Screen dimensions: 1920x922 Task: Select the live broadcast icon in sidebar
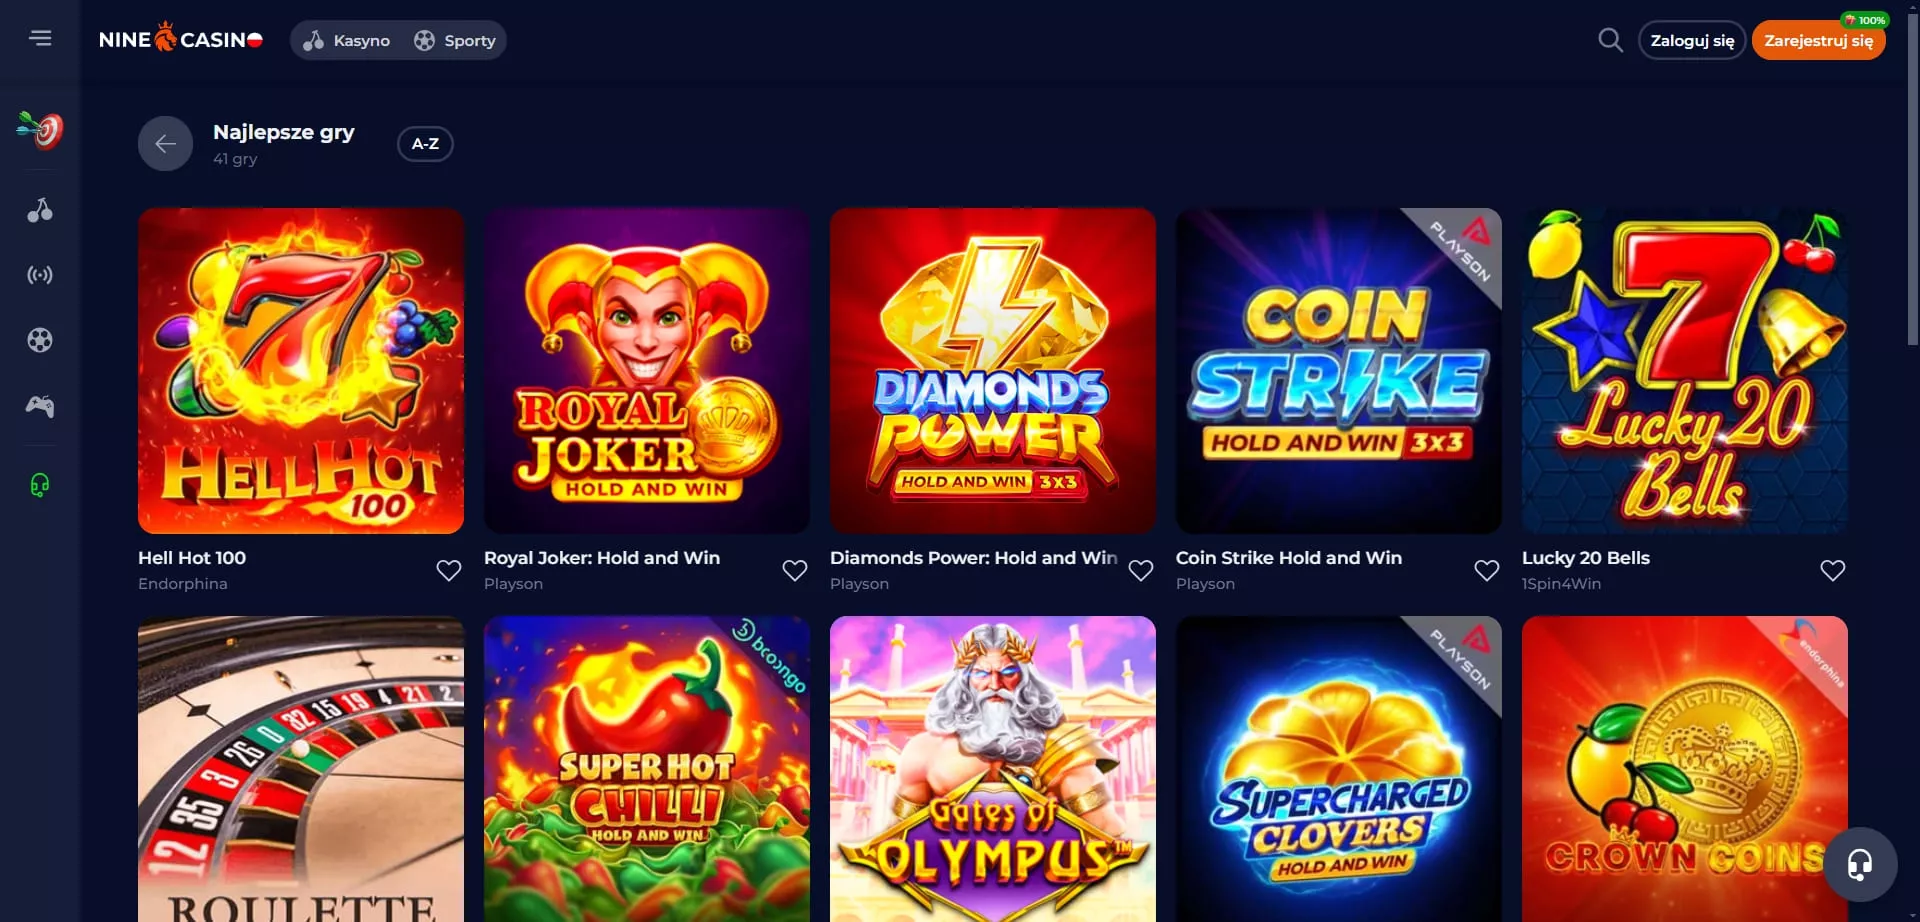tap(40, 275)
